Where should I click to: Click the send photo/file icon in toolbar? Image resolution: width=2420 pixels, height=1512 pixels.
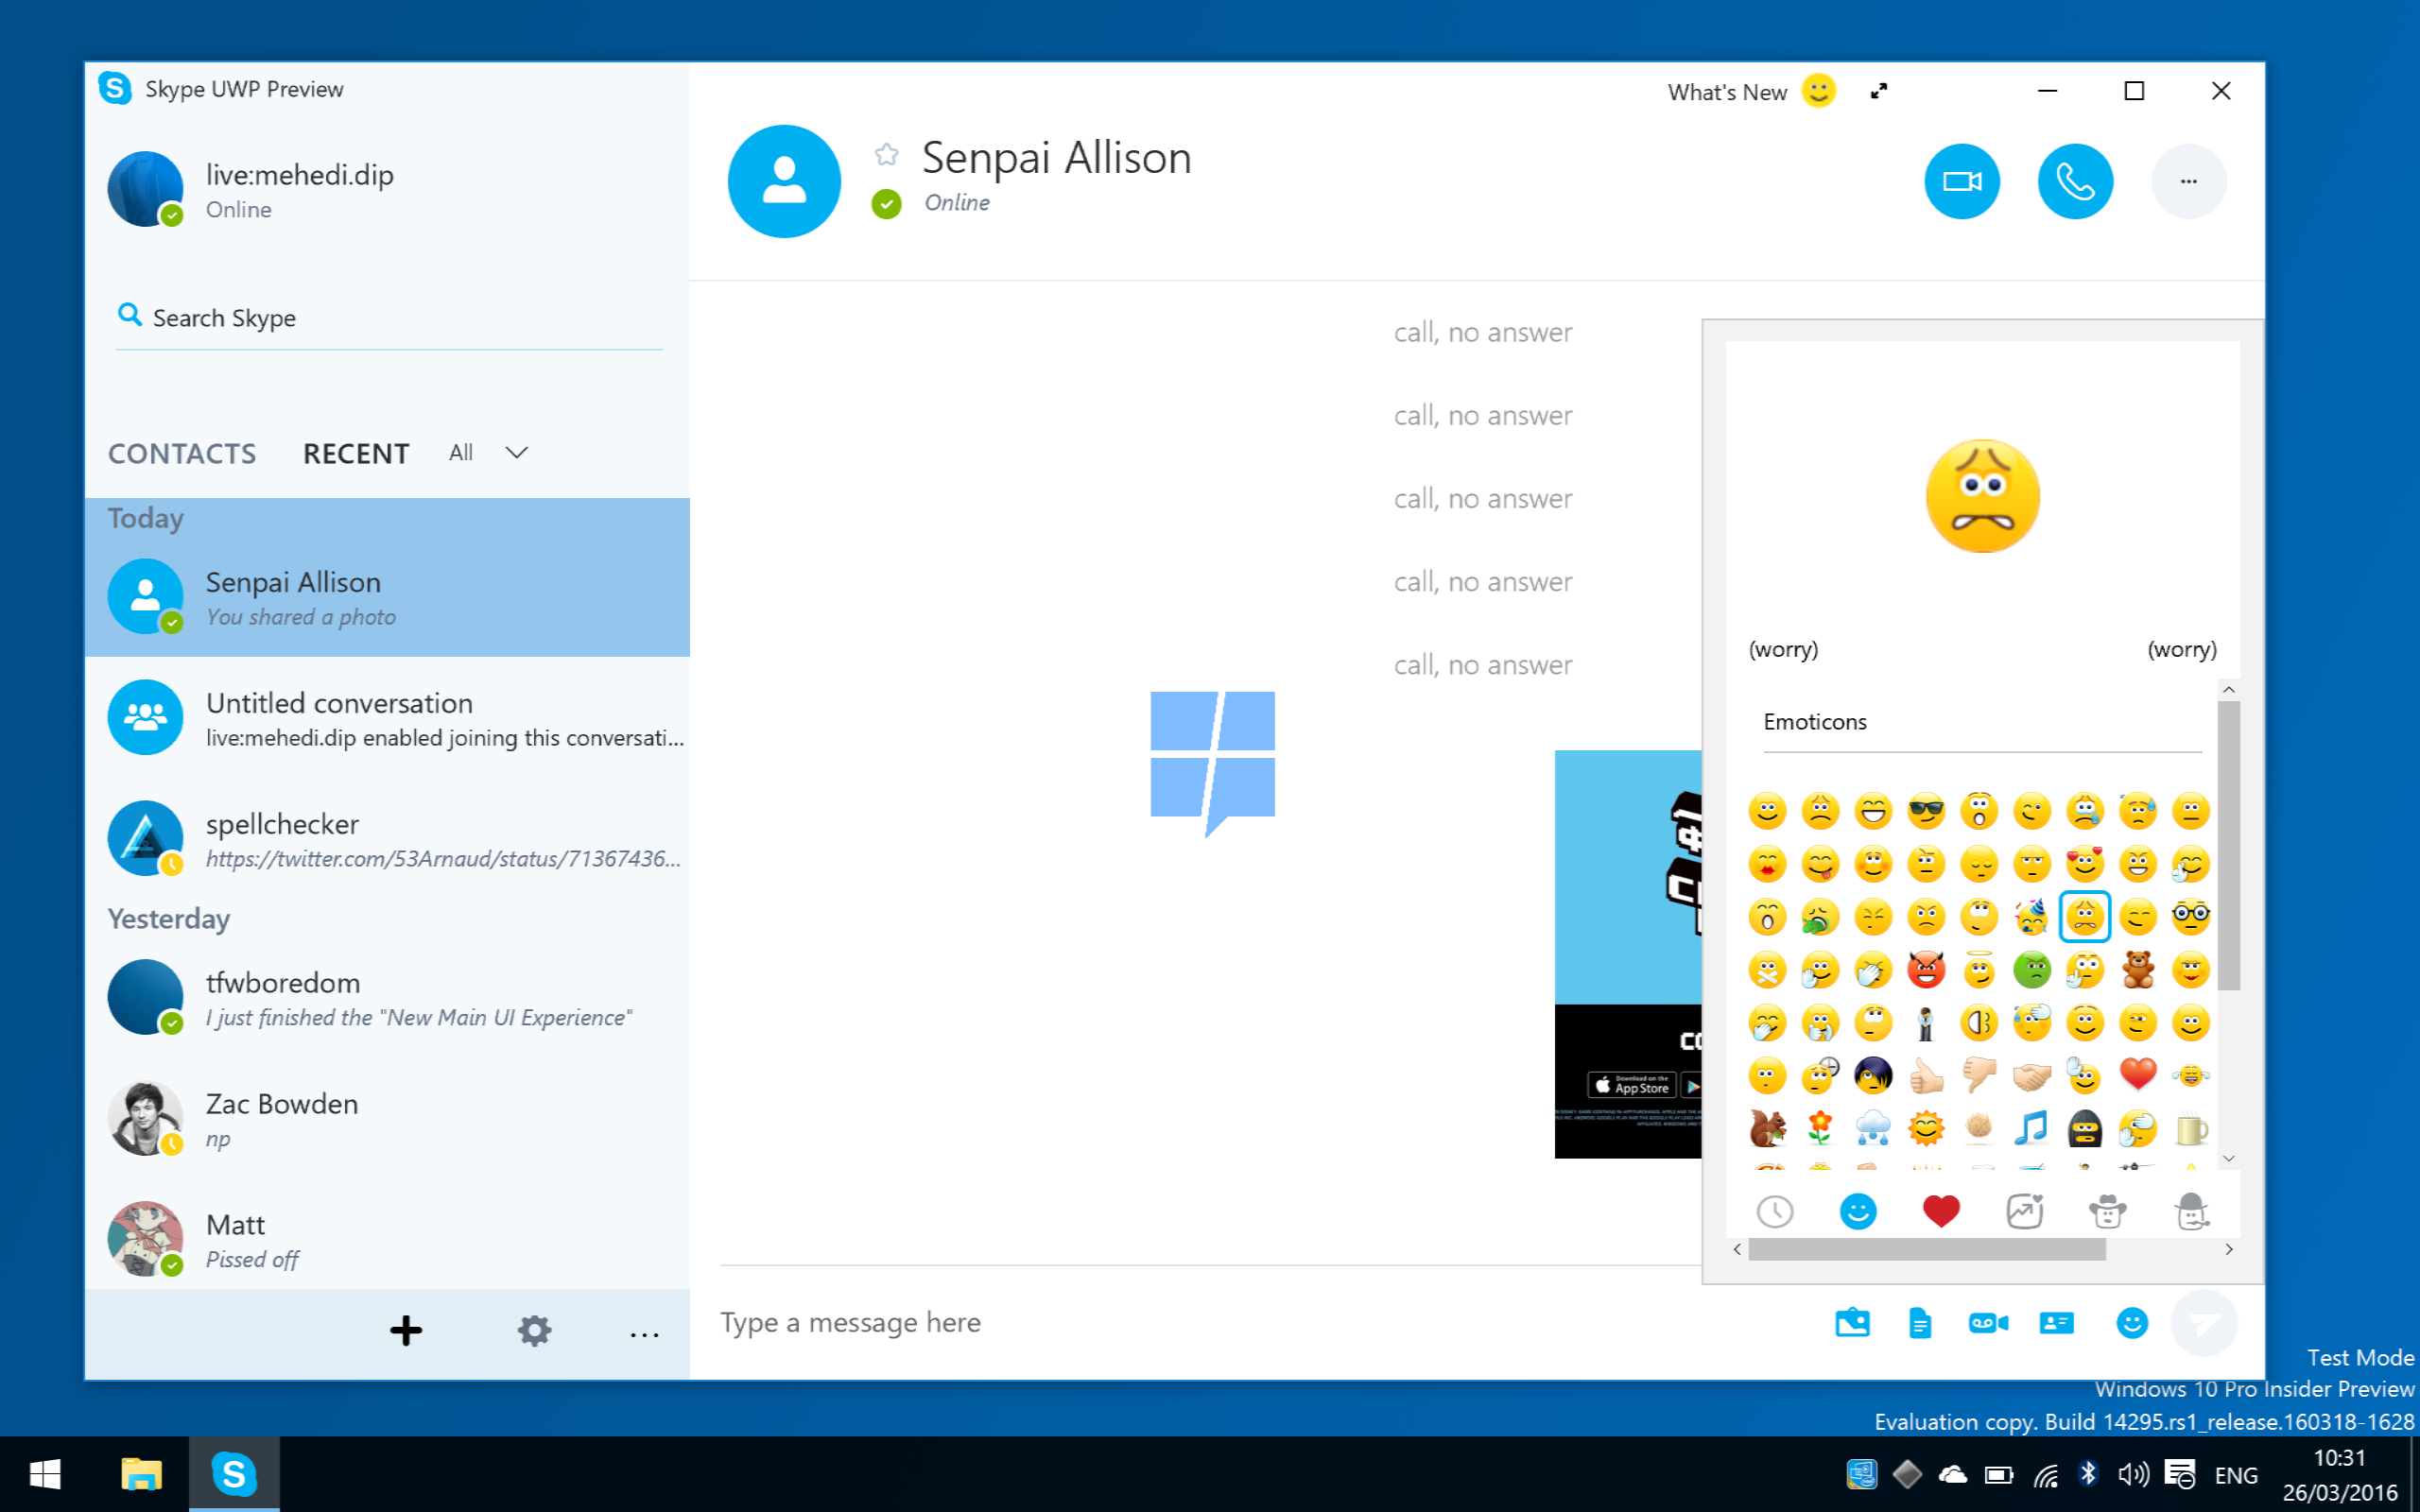coord(1854,1322)
